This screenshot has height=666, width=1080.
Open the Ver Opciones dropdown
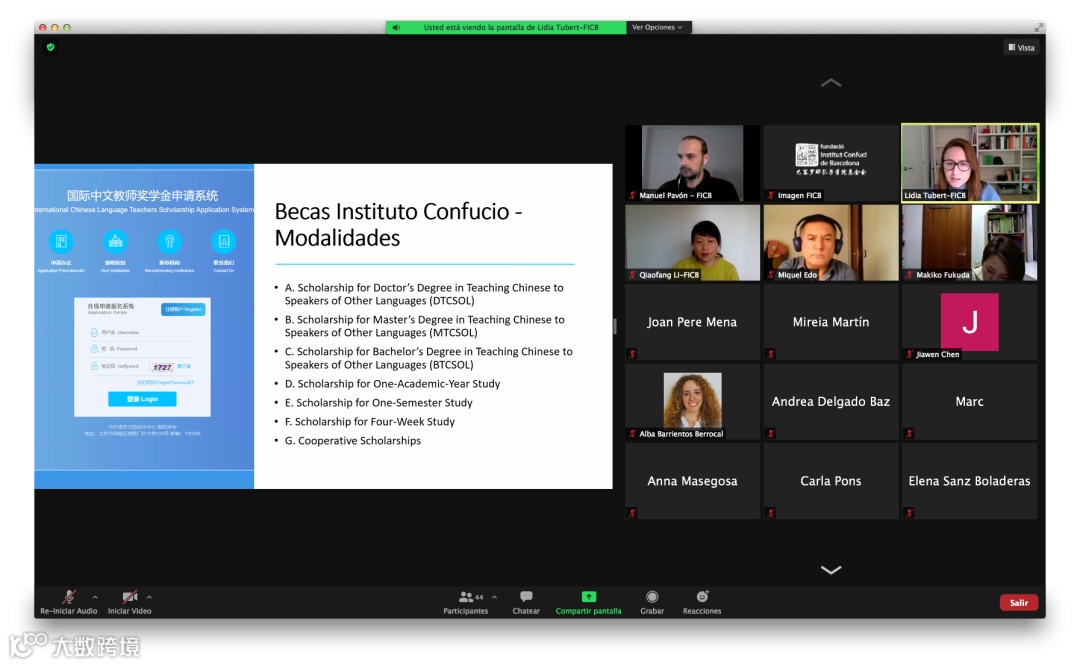click(658, 27)
